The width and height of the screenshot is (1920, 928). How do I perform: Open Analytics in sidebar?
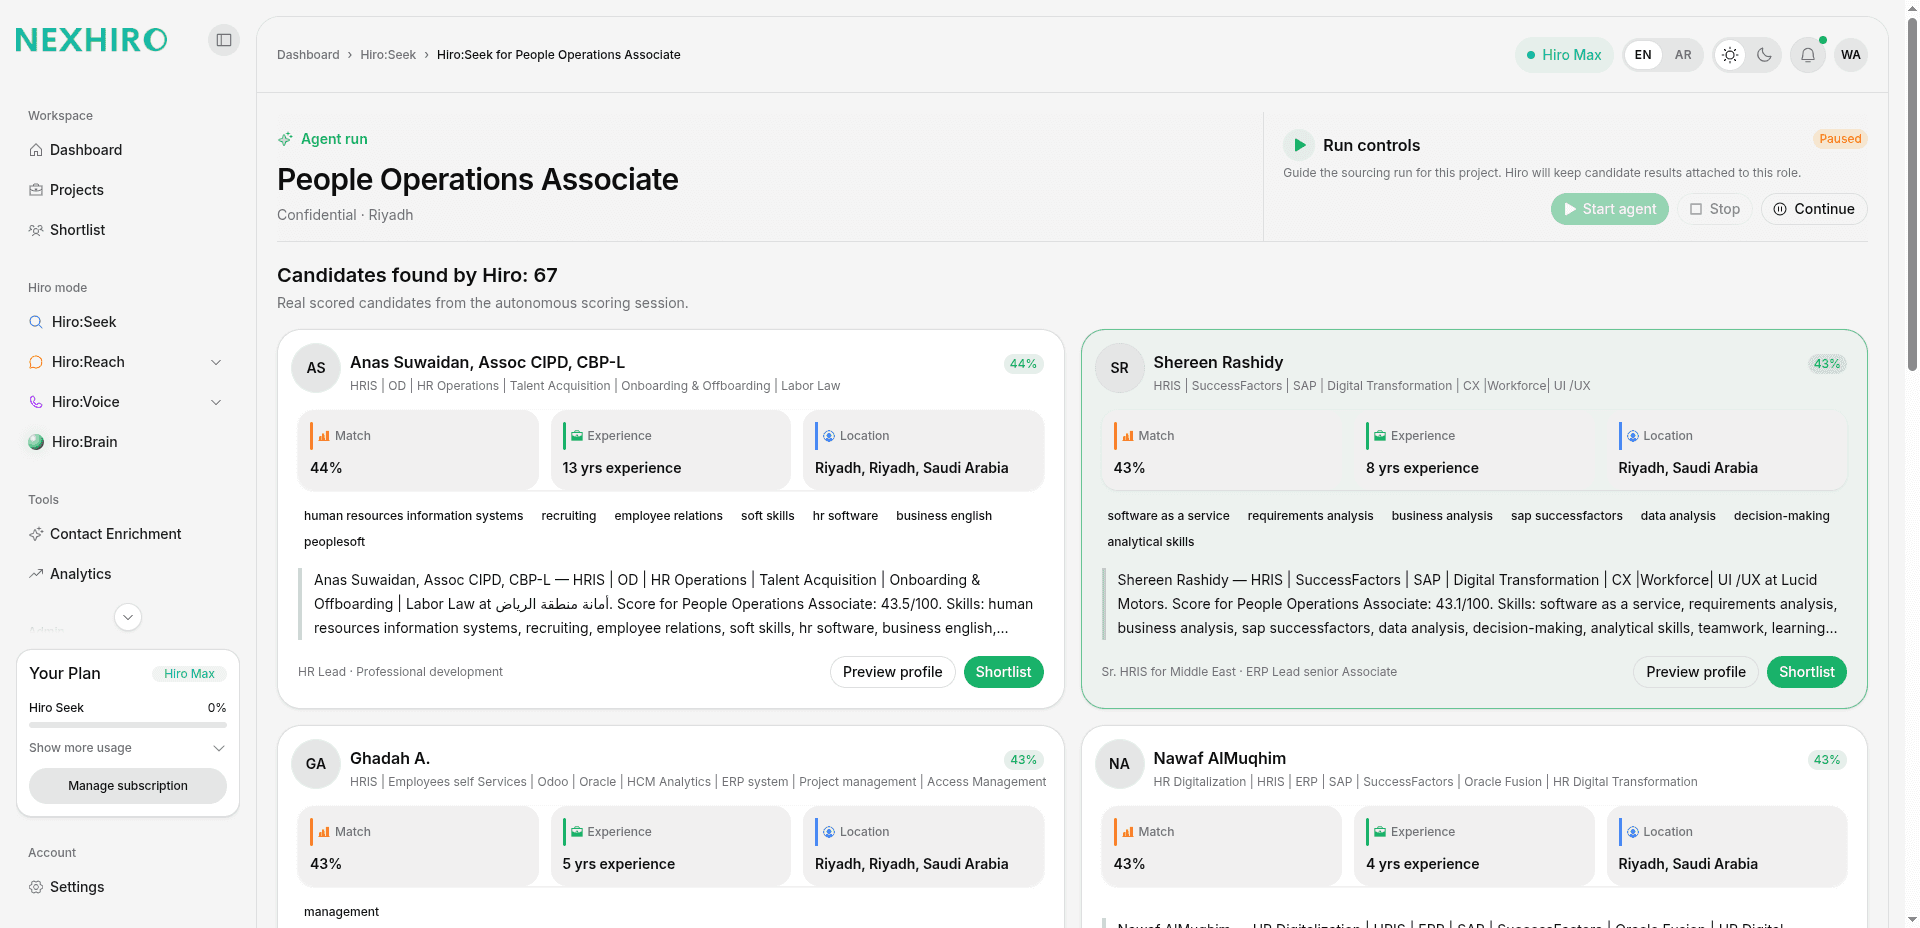tap(128, 574)
